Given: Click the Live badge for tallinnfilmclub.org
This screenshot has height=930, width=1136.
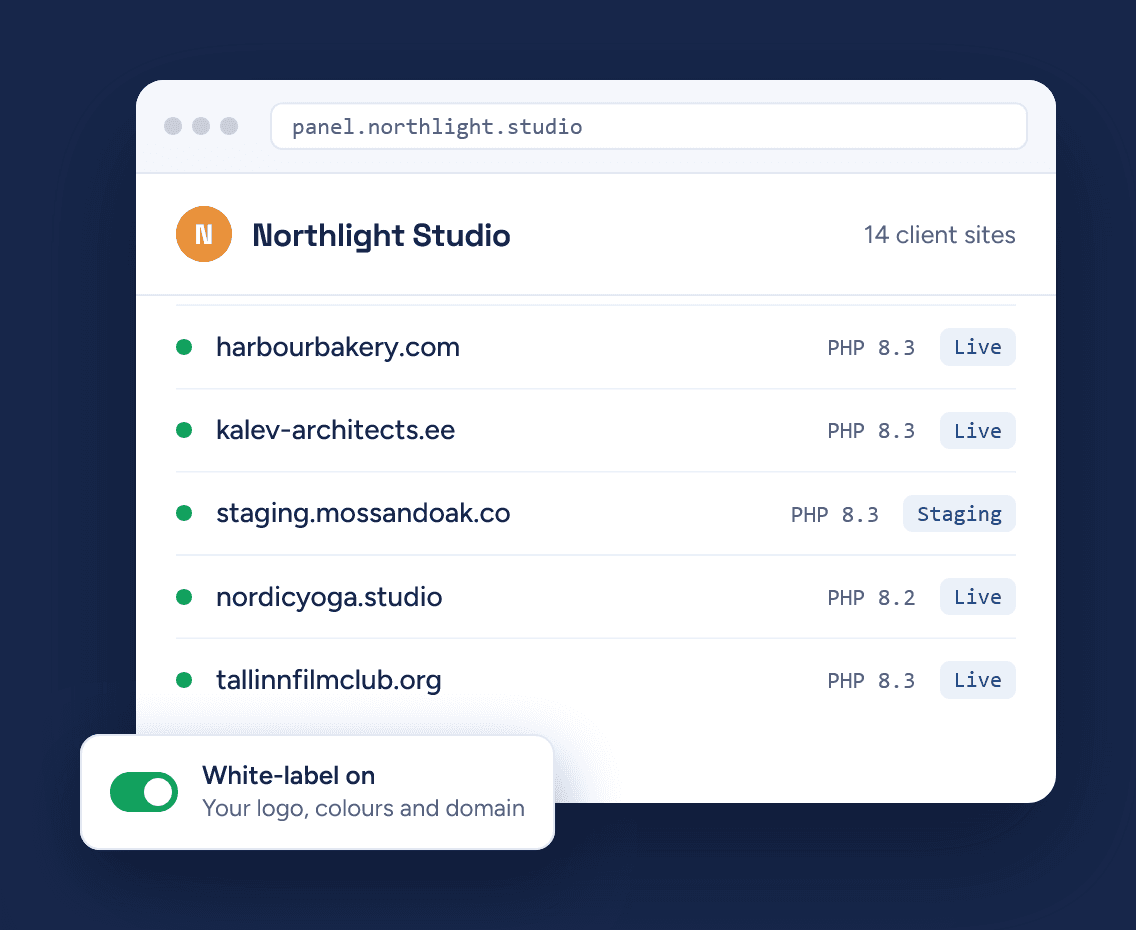Looking at the screenshot, I should [x=977, y=680].
